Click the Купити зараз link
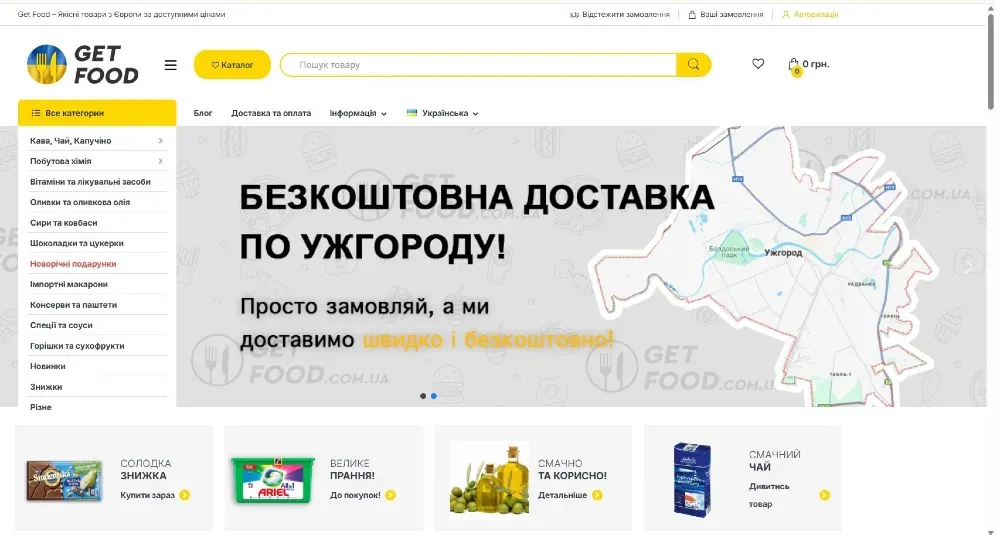This screenshot has width=1000, height=535. point(147,495)
